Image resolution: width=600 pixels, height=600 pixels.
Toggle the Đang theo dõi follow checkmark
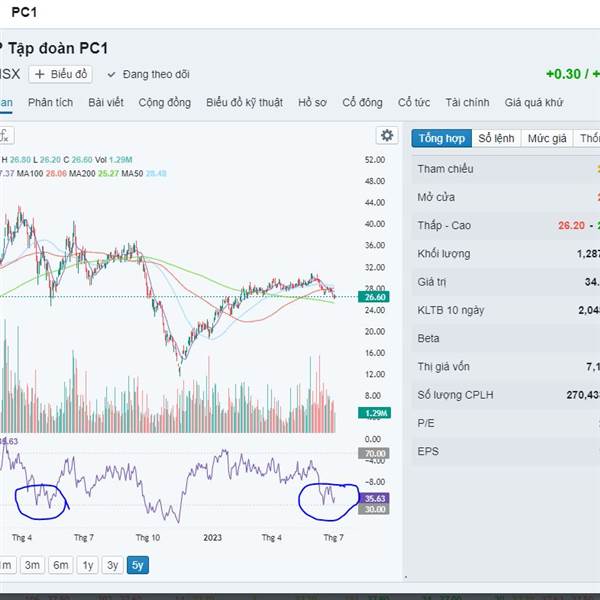point(149,74)
